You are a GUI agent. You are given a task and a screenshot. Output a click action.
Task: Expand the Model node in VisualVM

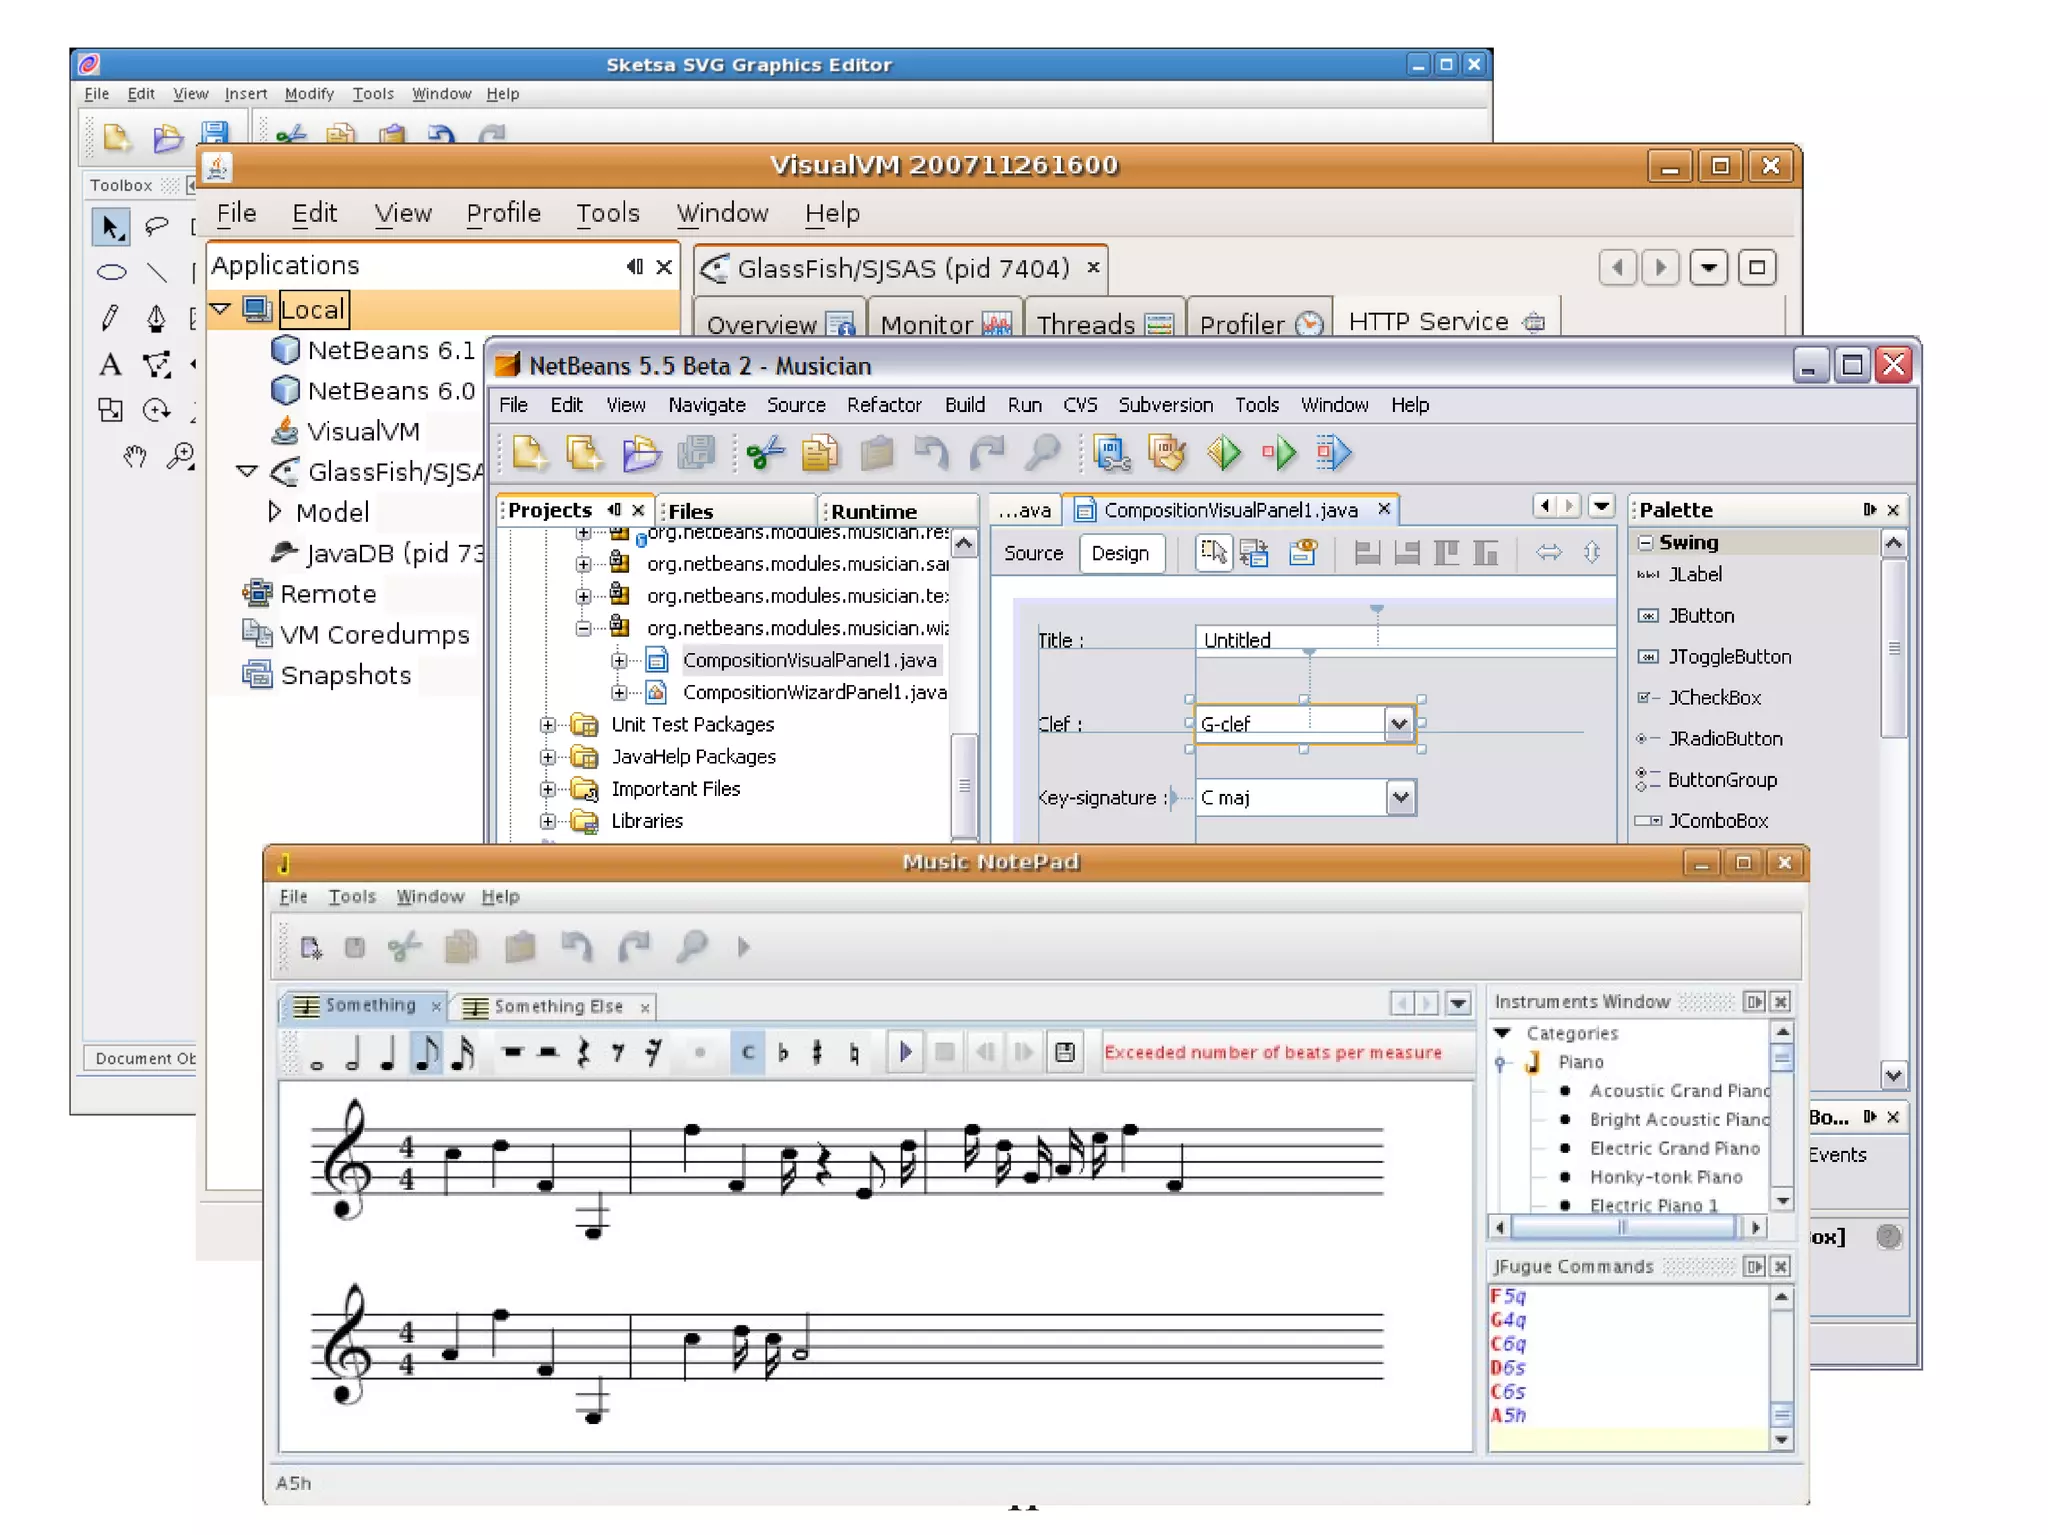(x=275, y=511)
